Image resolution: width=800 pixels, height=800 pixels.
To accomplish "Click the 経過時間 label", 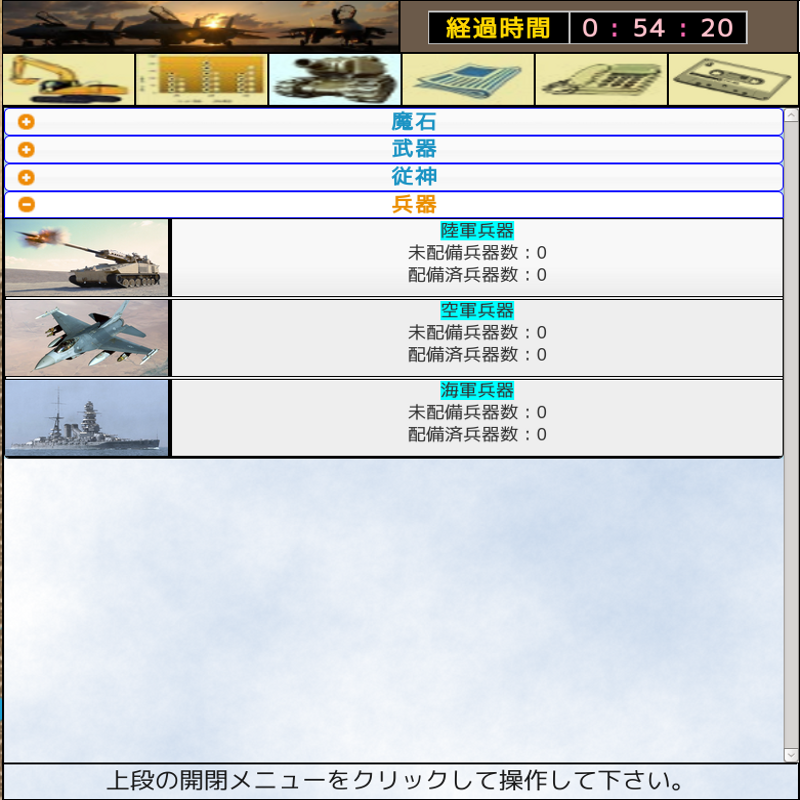I will click(498, 28).
